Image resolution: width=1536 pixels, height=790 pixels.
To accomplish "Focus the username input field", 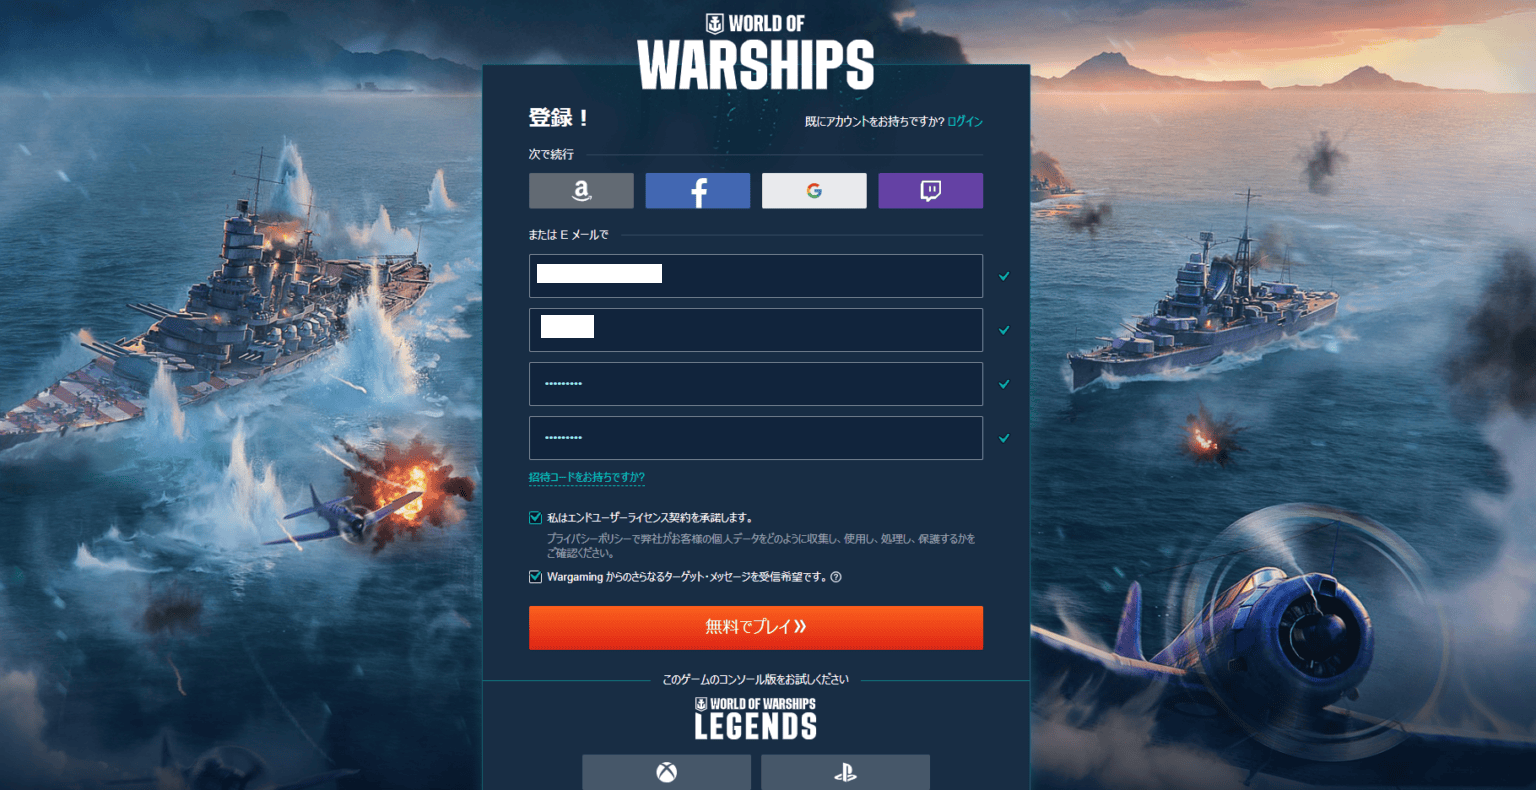I will pyautogui.click(x=756, y=330).
